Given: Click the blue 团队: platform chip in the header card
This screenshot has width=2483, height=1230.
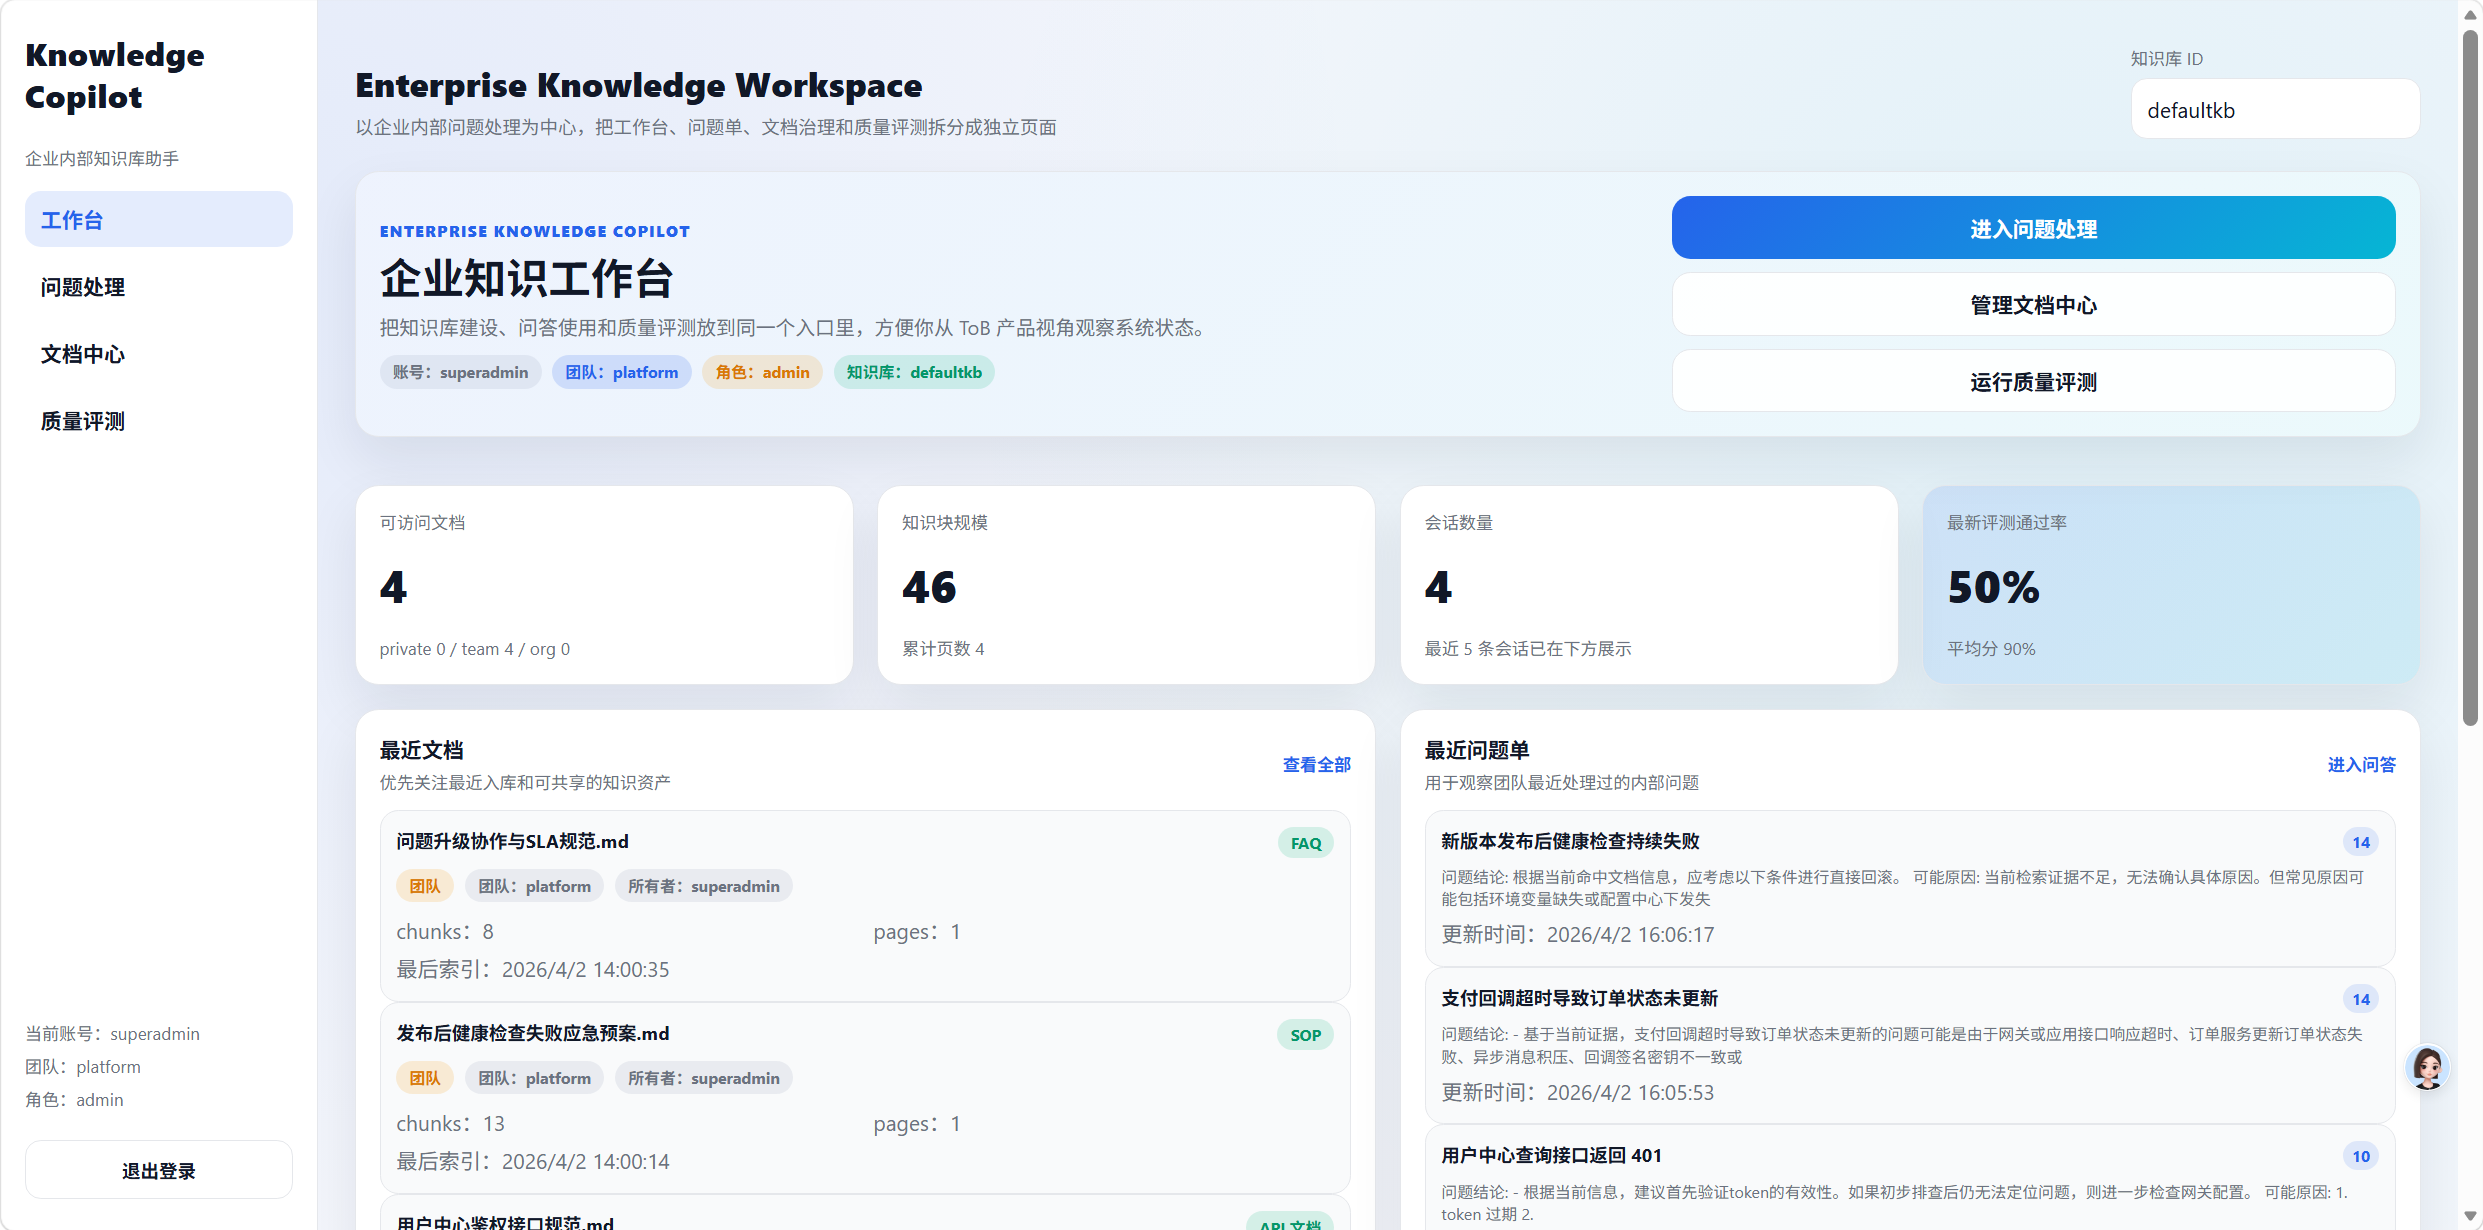Looking at the screenshot, I should [x=621, y=372].
